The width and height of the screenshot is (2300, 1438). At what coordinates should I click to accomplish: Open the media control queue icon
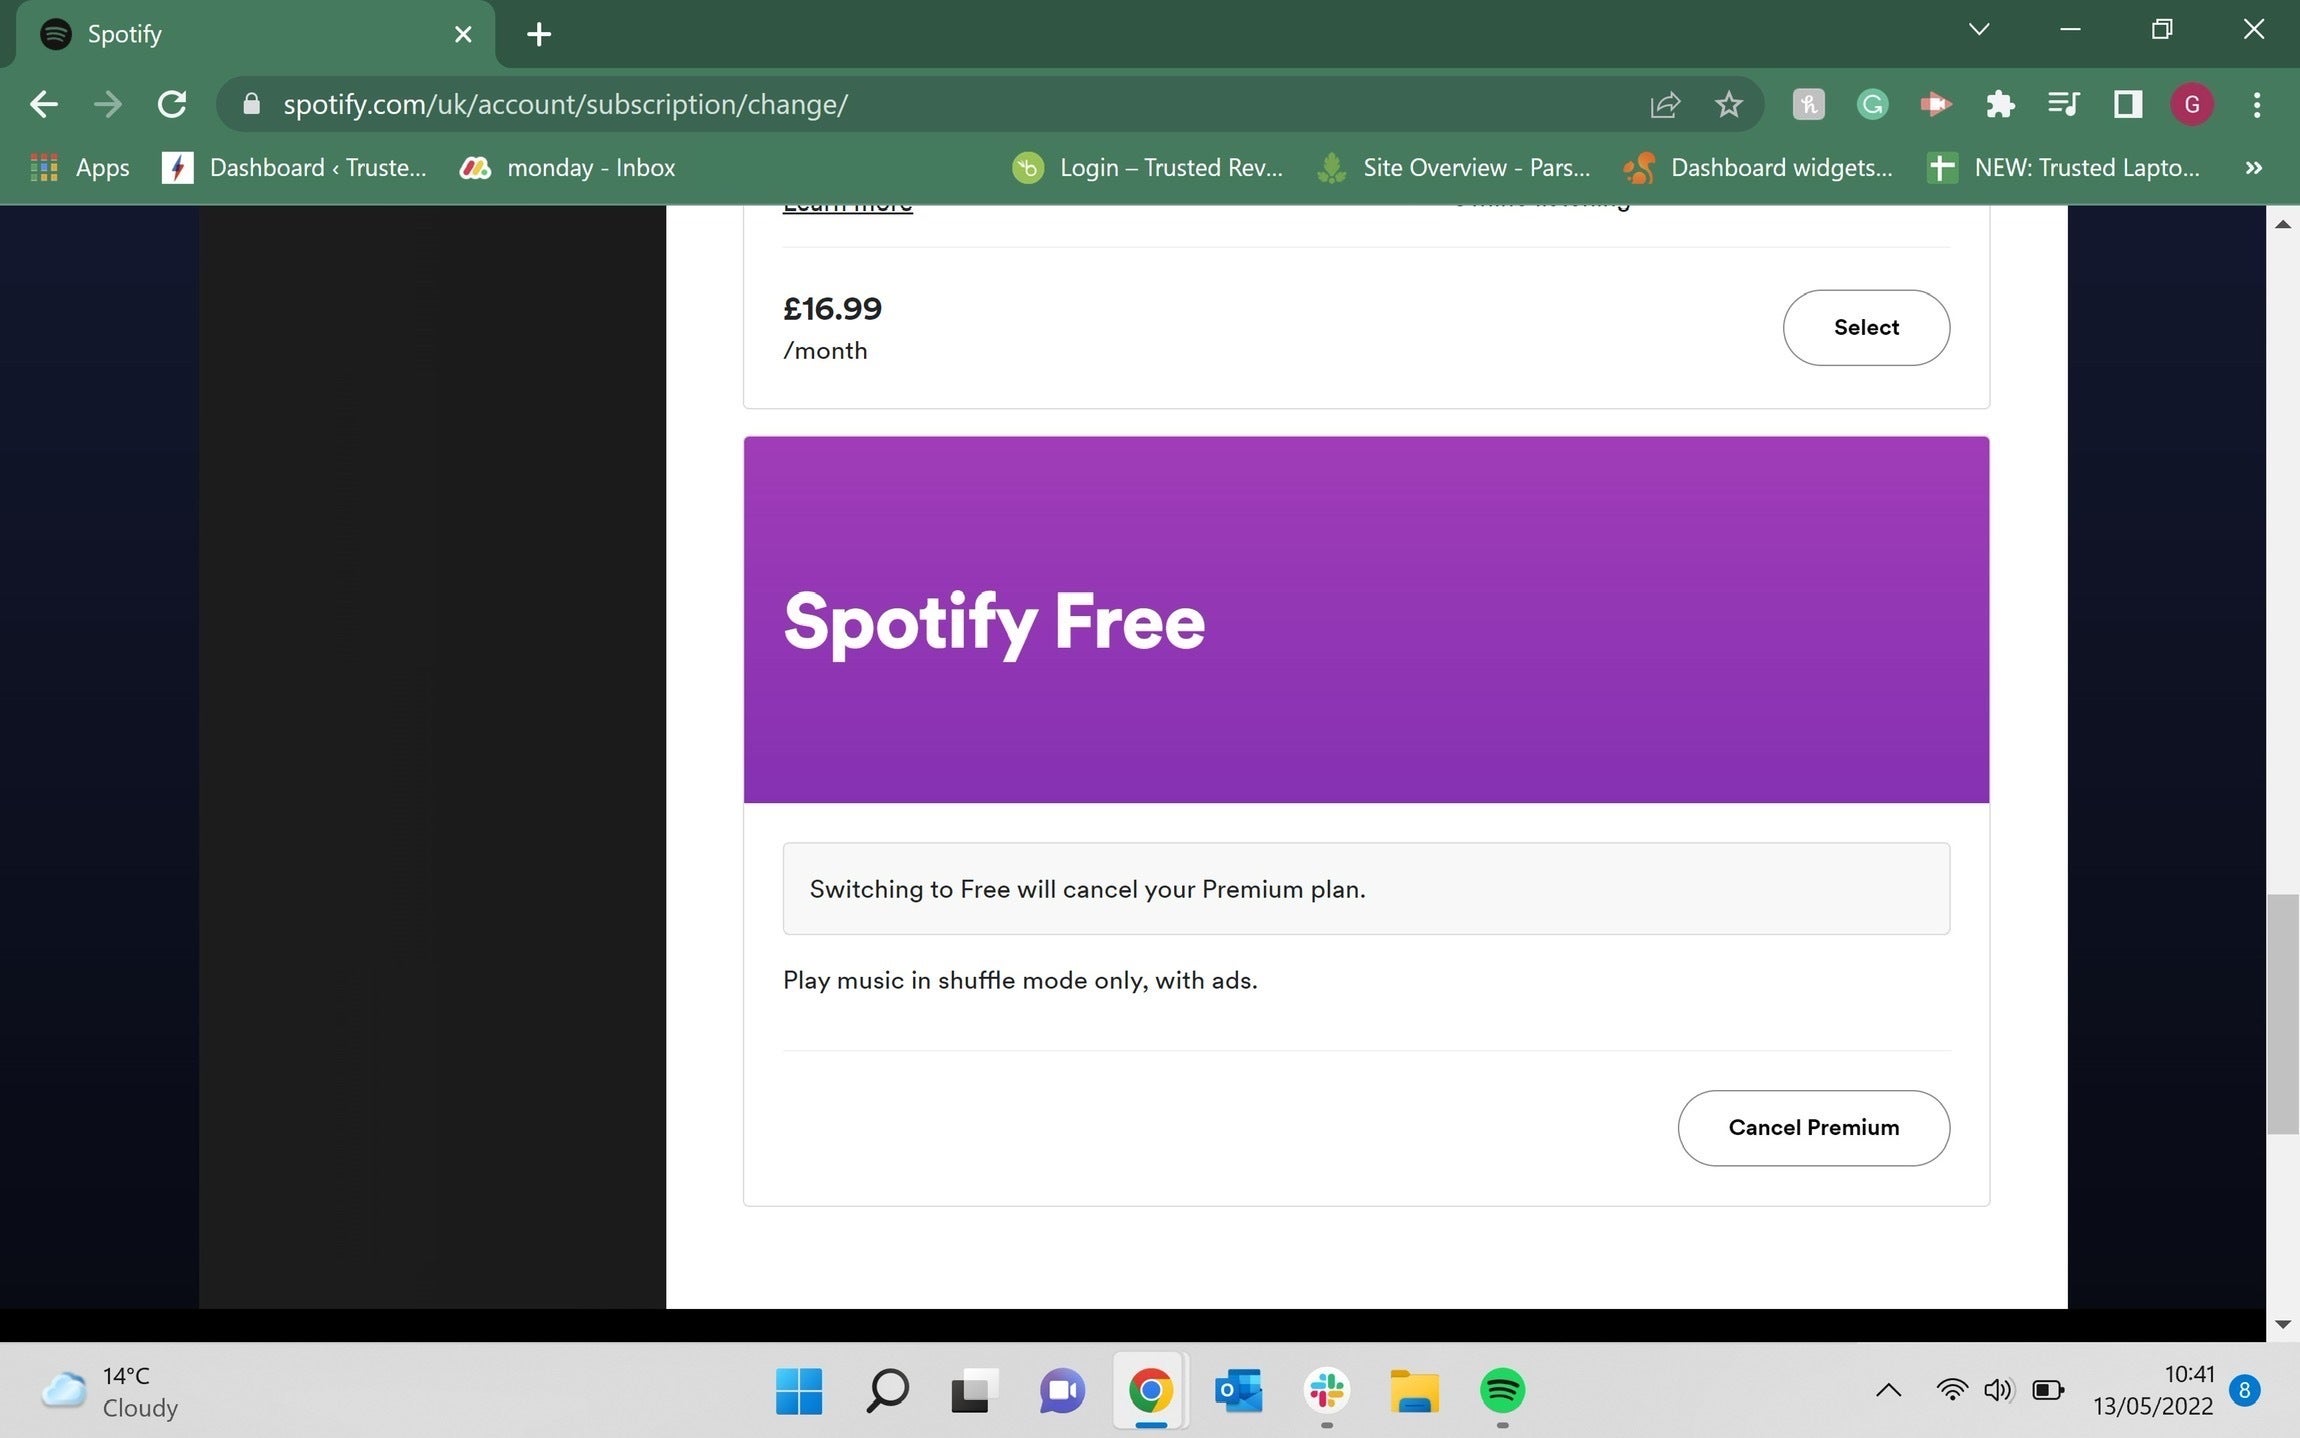[x=2063, y=104]
